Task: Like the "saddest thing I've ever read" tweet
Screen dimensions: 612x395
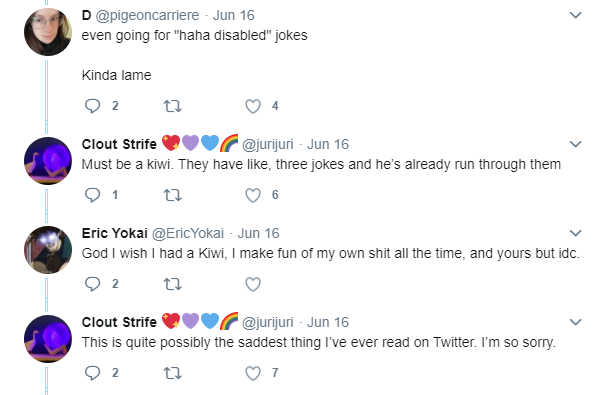Action: (253, 373)
